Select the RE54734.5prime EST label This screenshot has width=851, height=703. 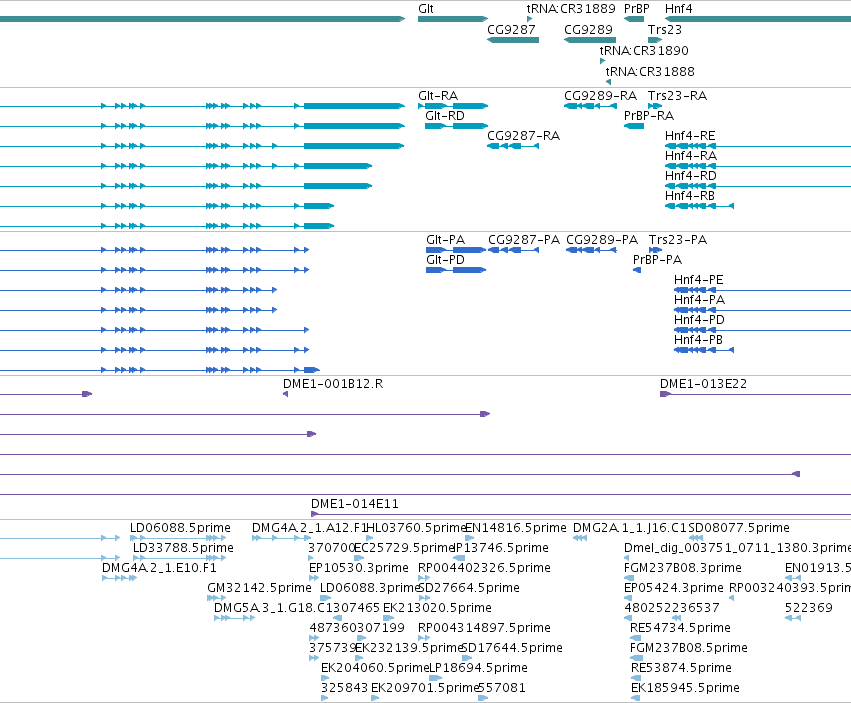[680, 628]
